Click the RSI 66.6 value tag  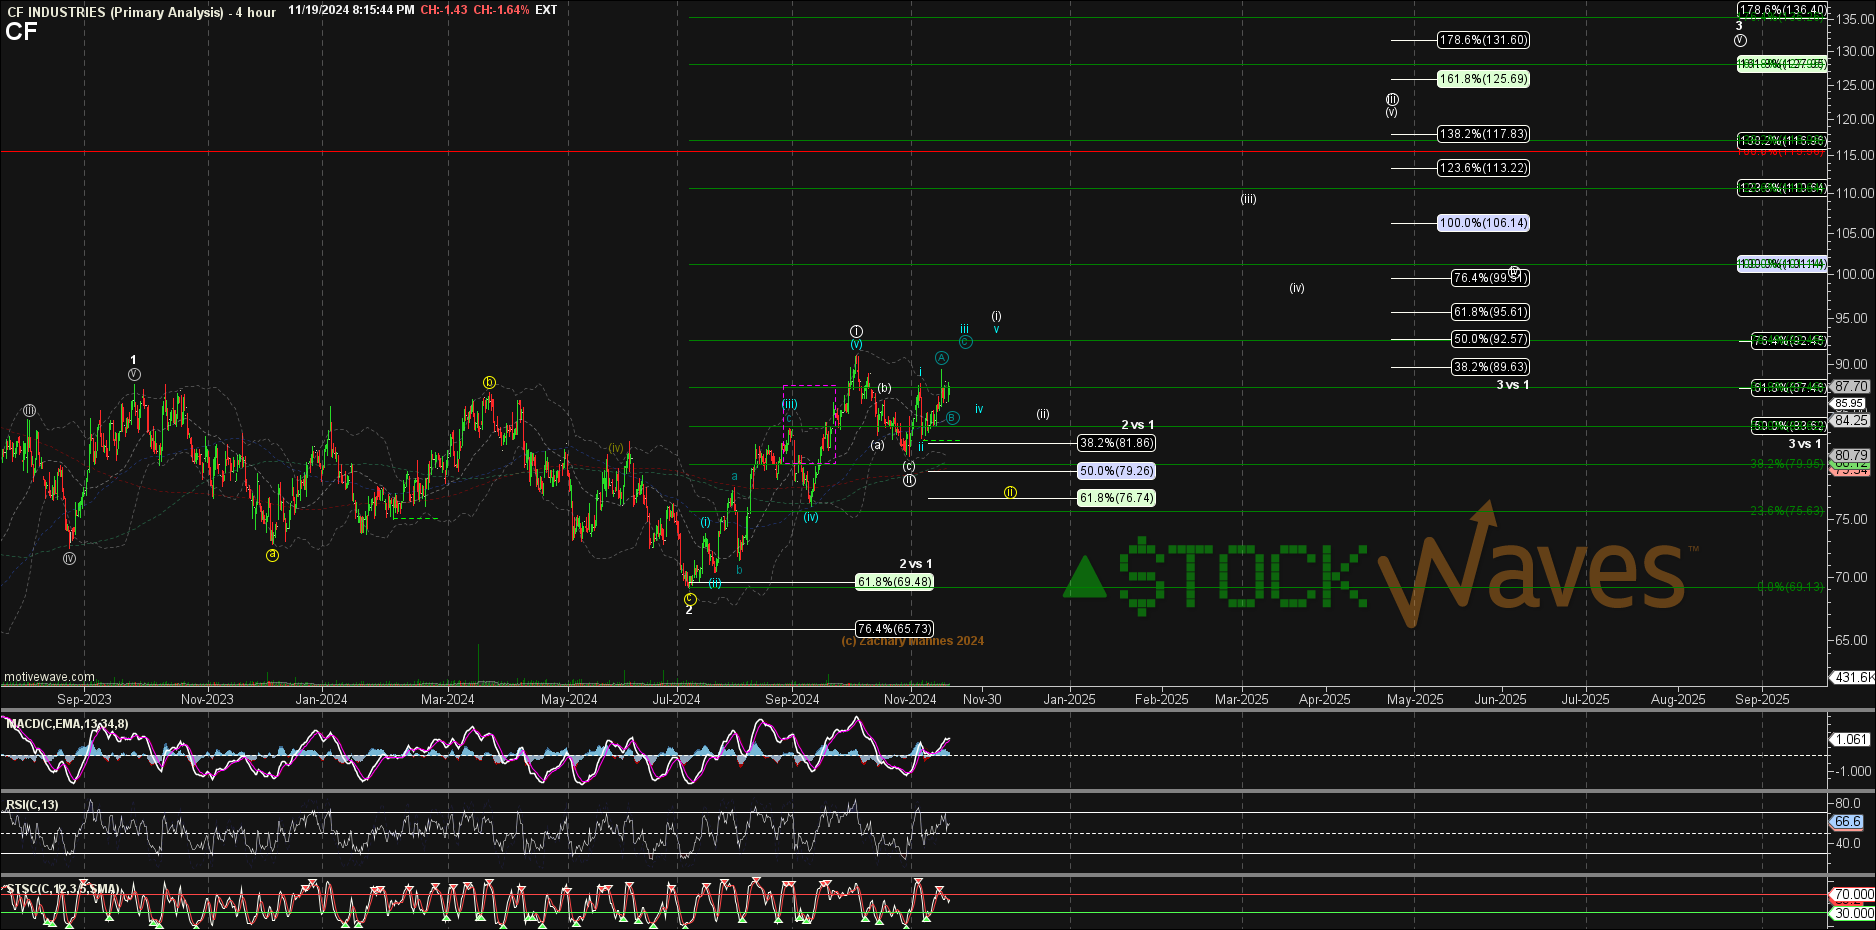point(1847,822)
